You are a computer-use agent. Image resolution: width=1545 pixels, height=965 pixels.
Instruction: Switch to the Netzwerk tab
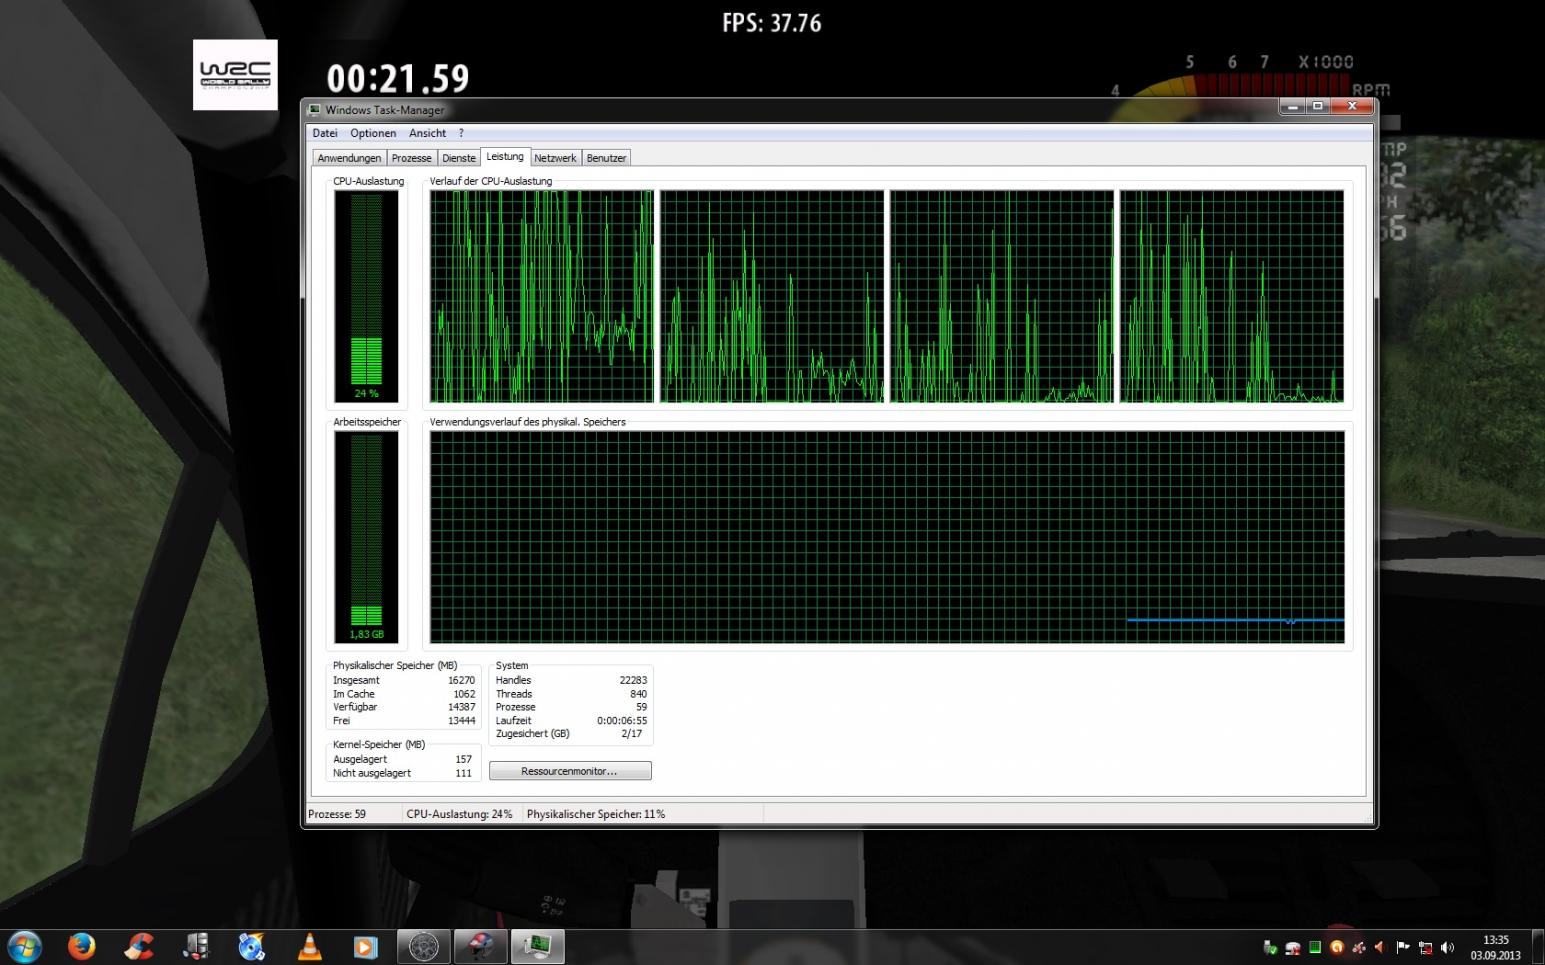[555, 158]
